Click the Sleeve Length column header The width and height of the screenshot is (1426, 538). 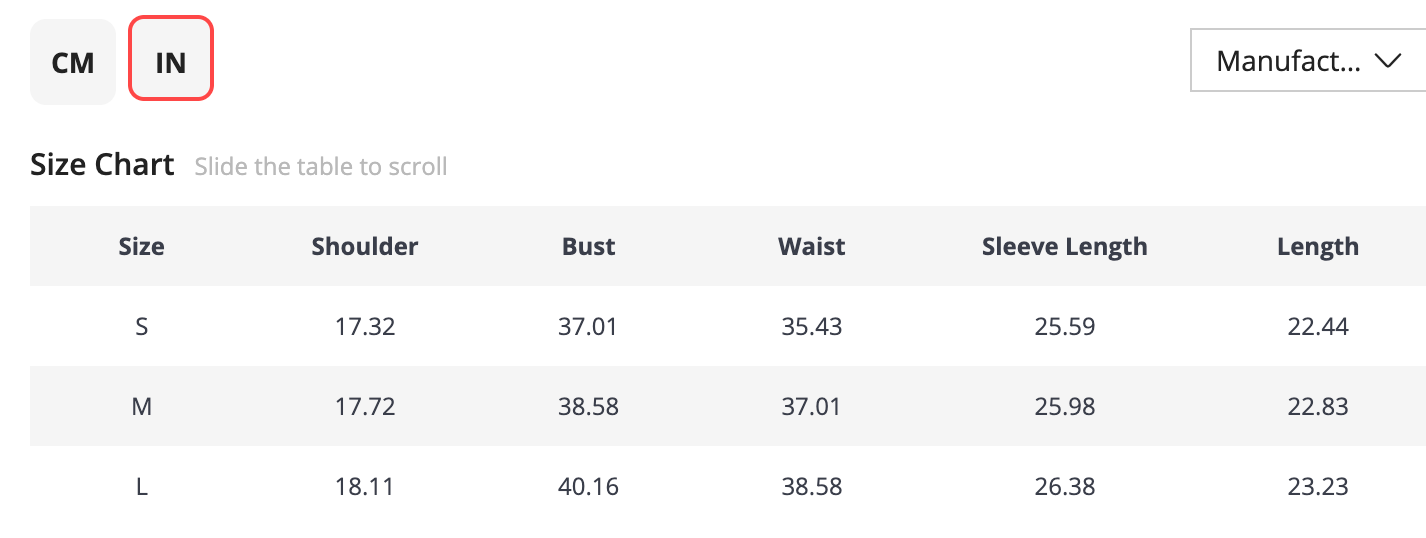click(1065, 246)
